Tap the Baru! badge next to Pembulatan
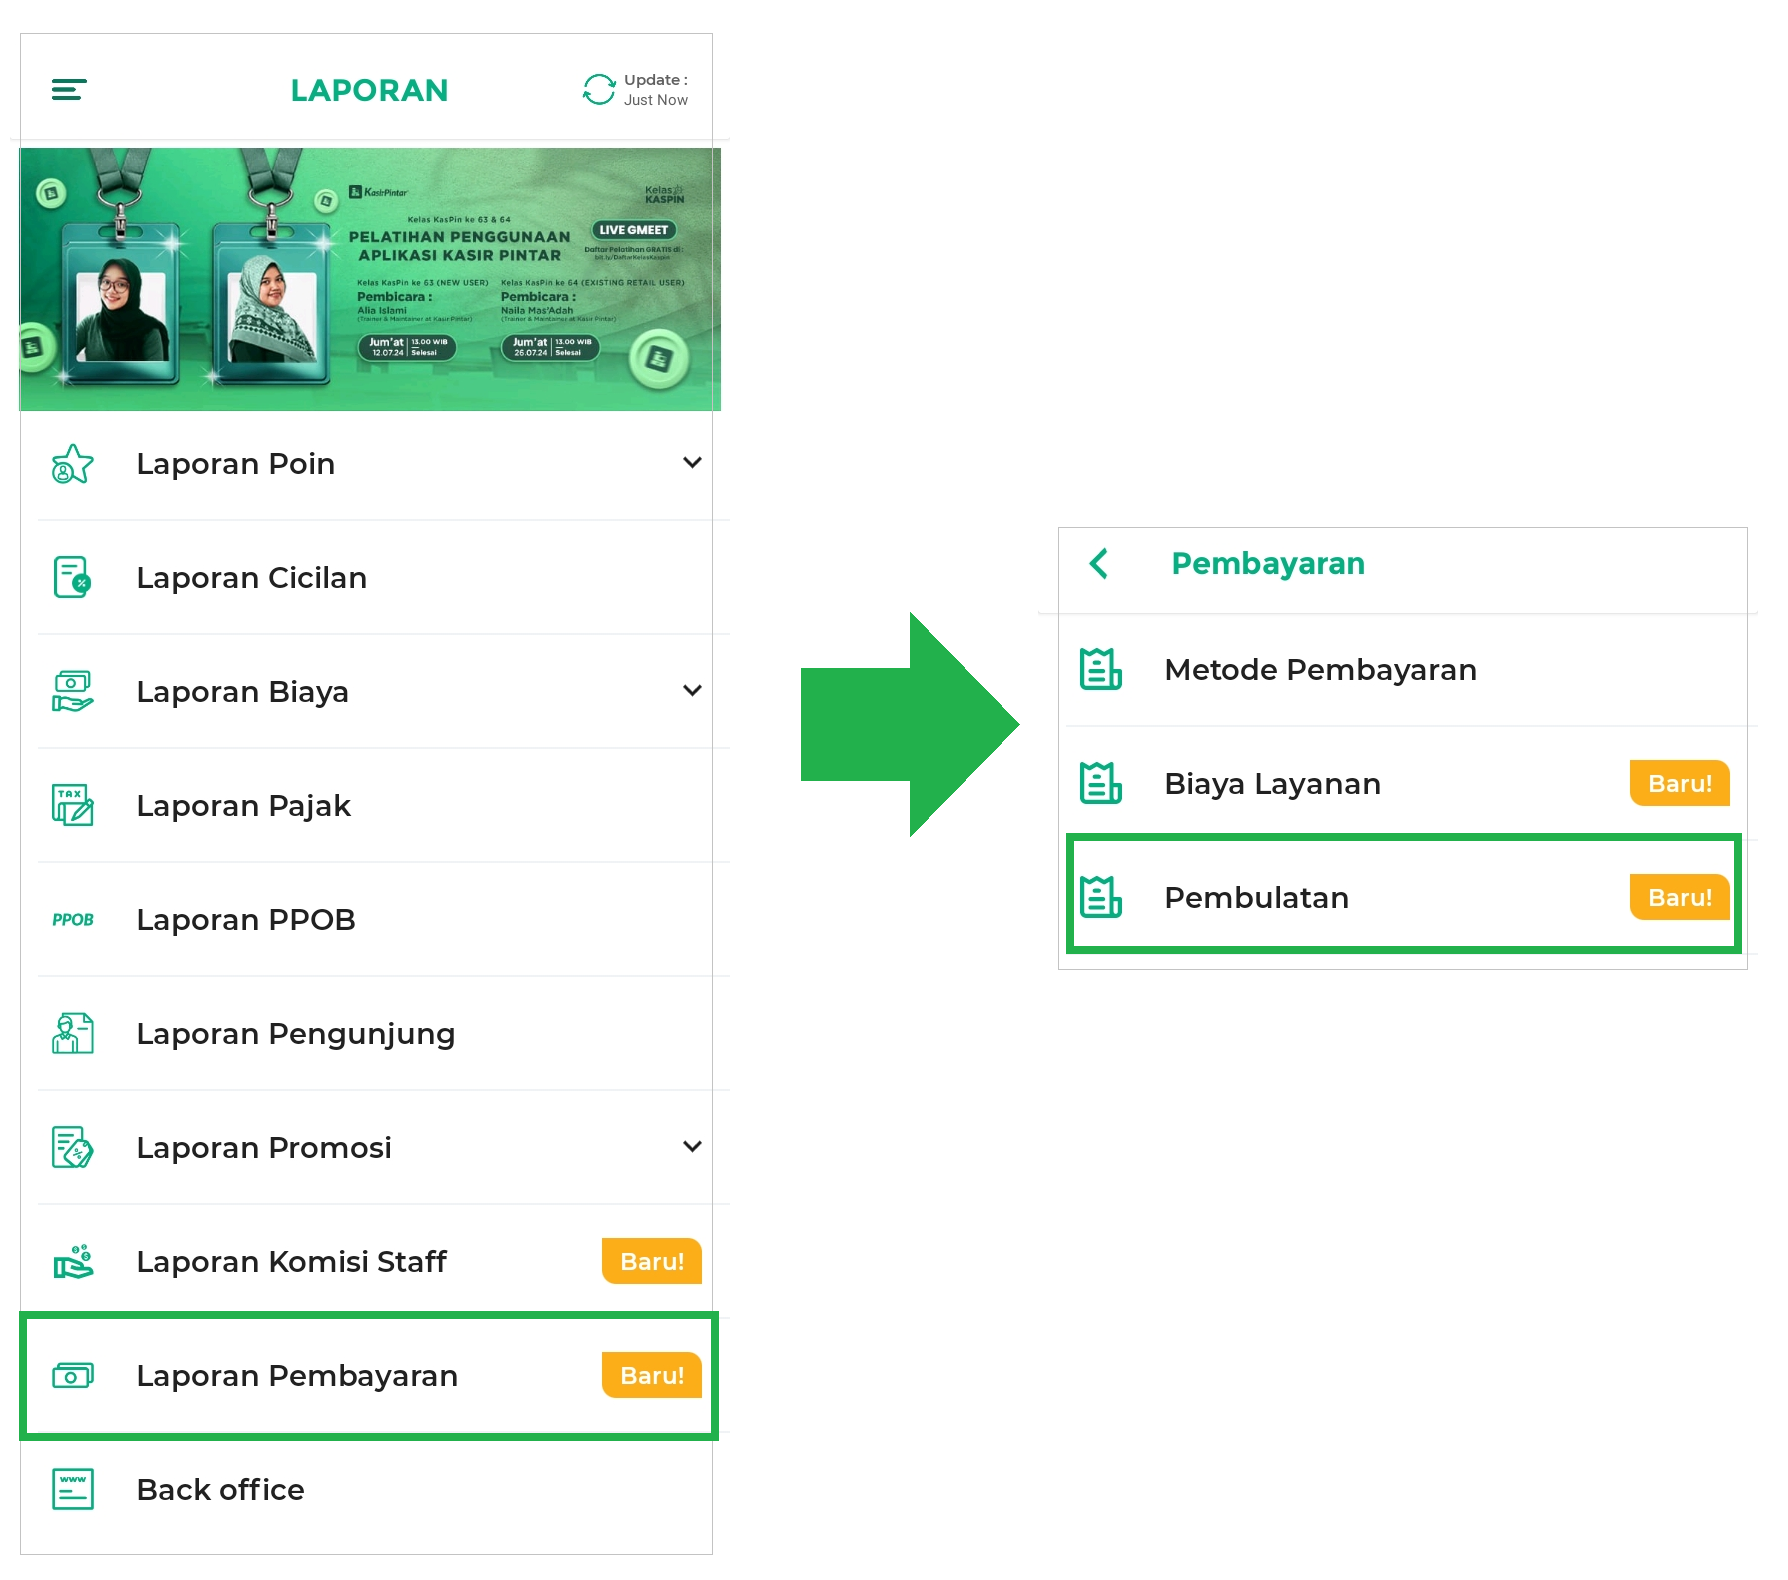This screenshot has height=1580, width=1788. (x=1679, y=898)
